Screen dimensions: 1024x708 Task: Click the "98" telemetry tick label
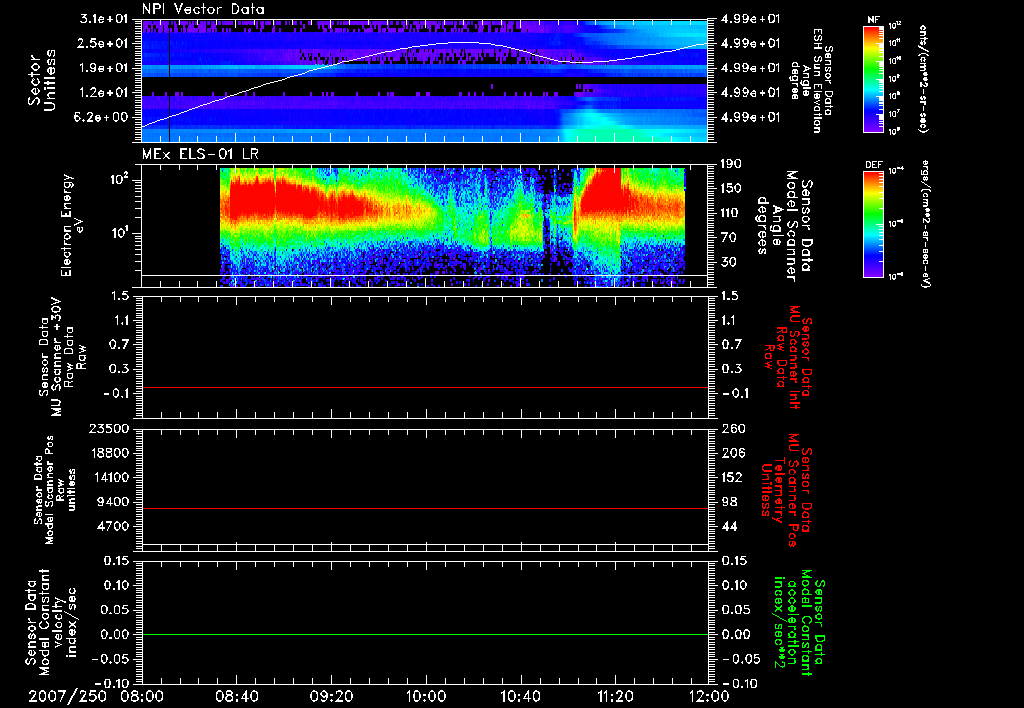click(x=728, y=502)
